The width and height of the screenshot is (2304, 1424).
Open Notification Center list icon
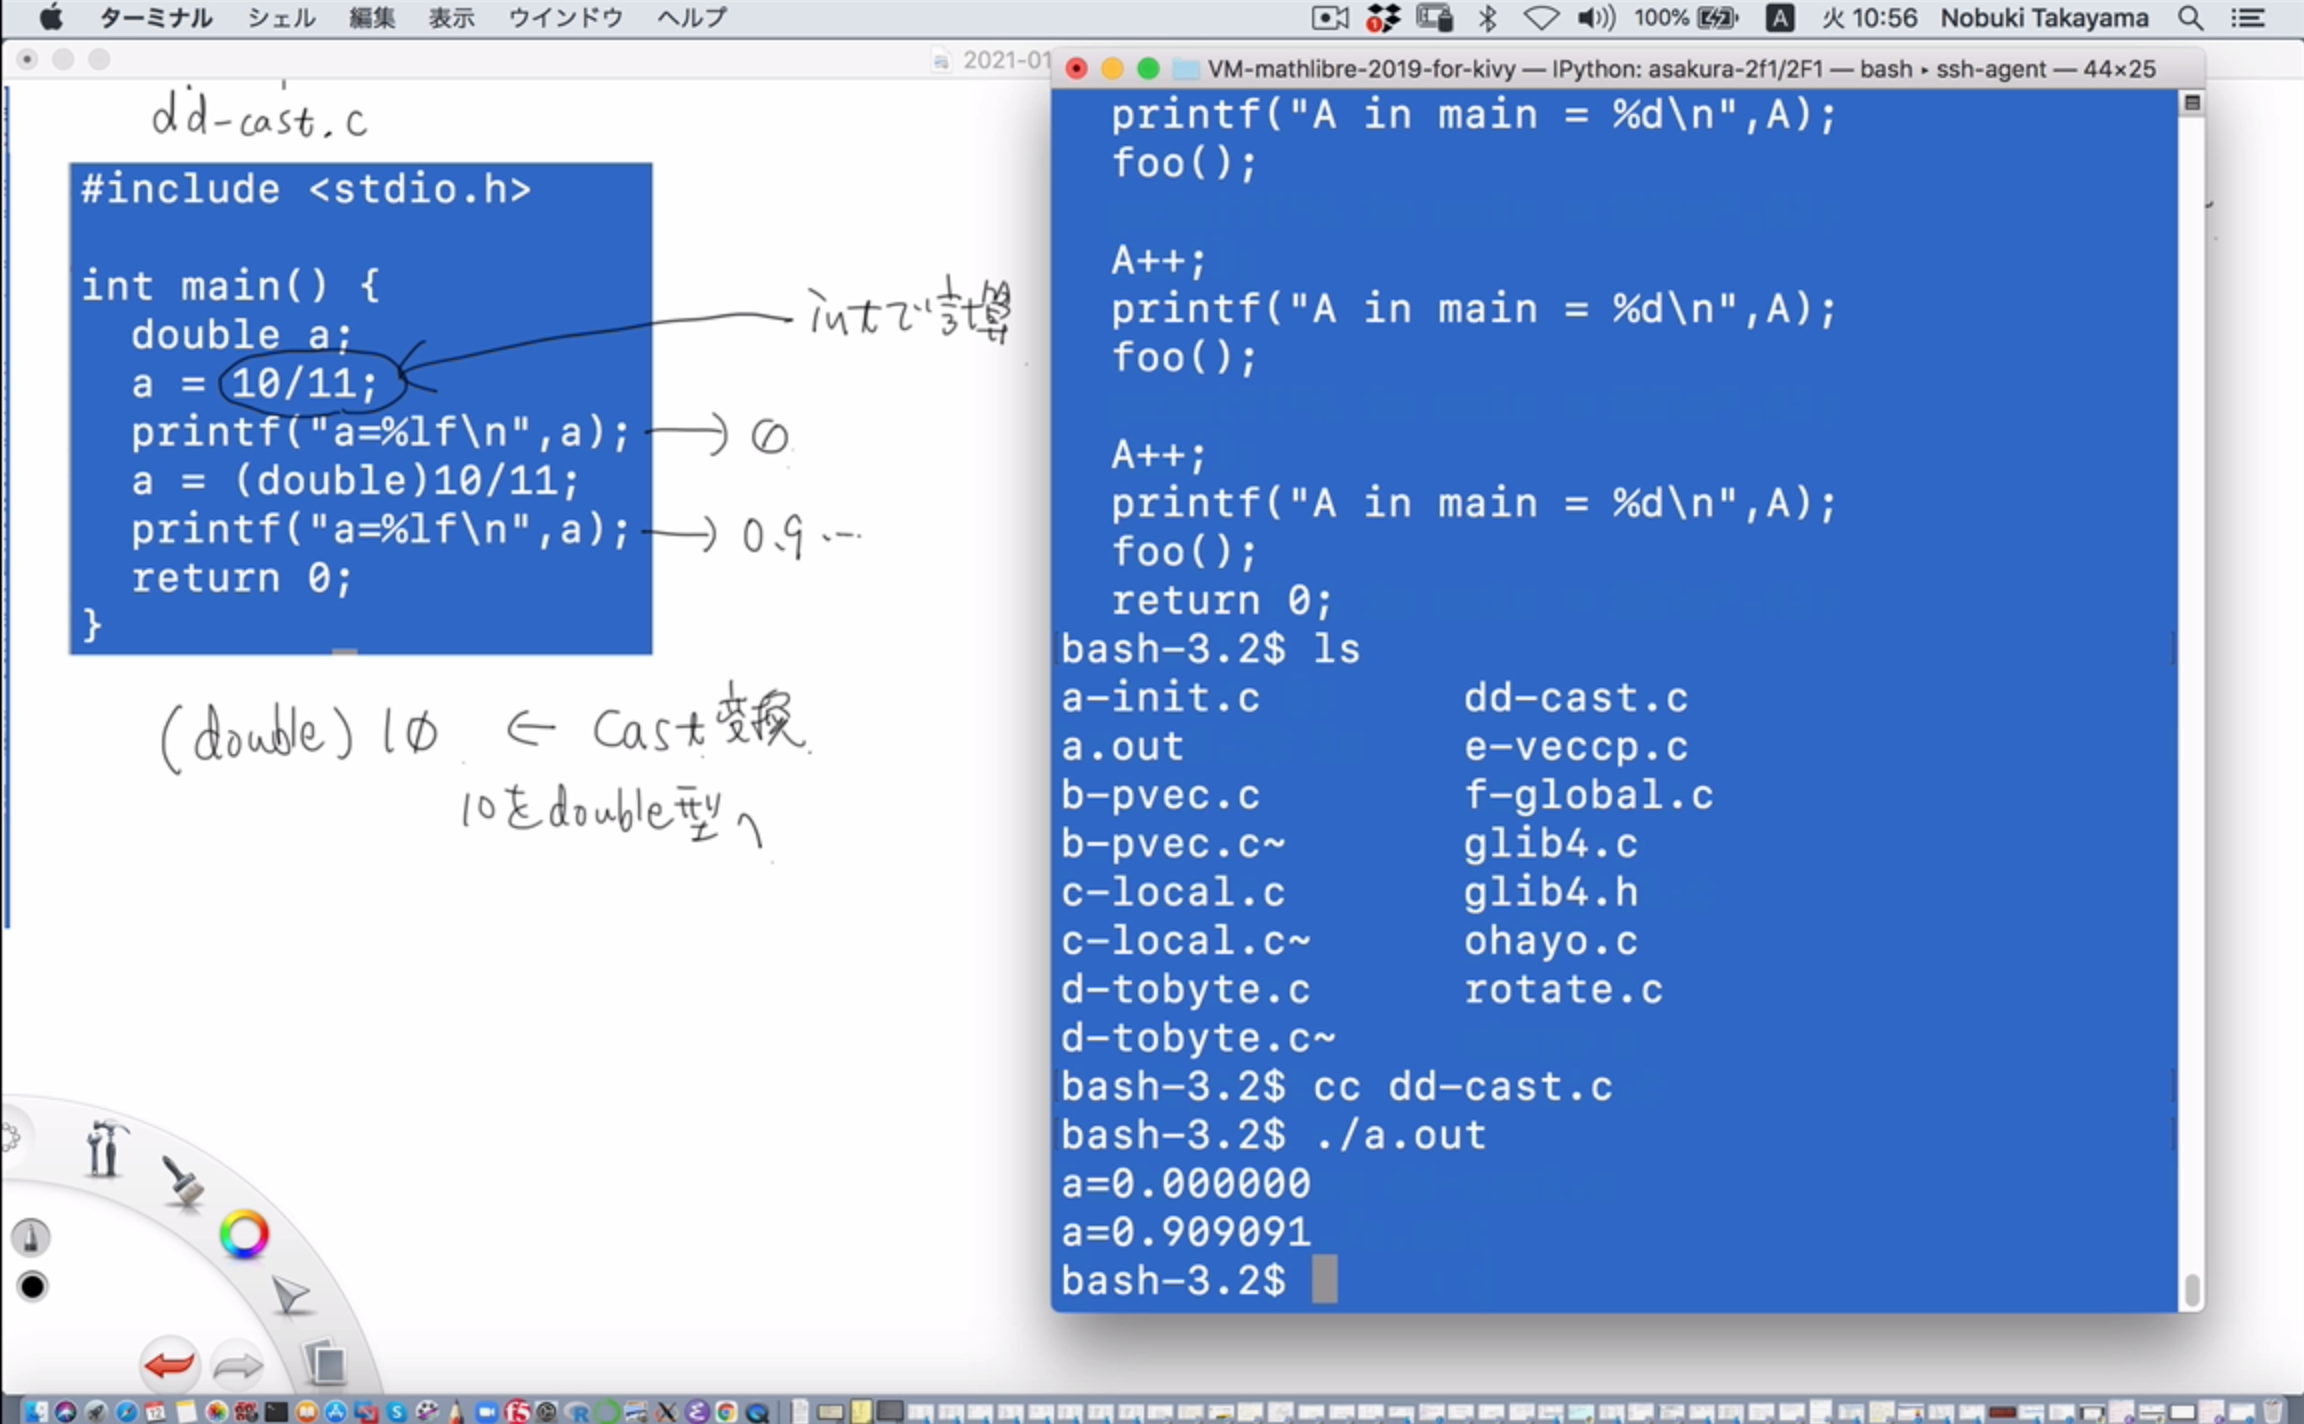coord(2247,17)
